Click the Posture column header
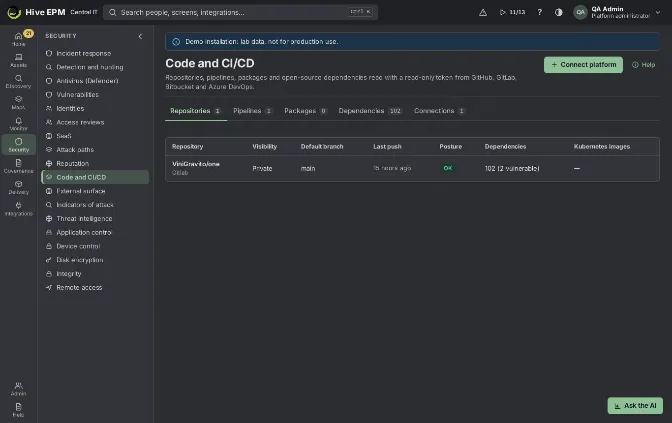Screen dimensions: 672x423 450,147
